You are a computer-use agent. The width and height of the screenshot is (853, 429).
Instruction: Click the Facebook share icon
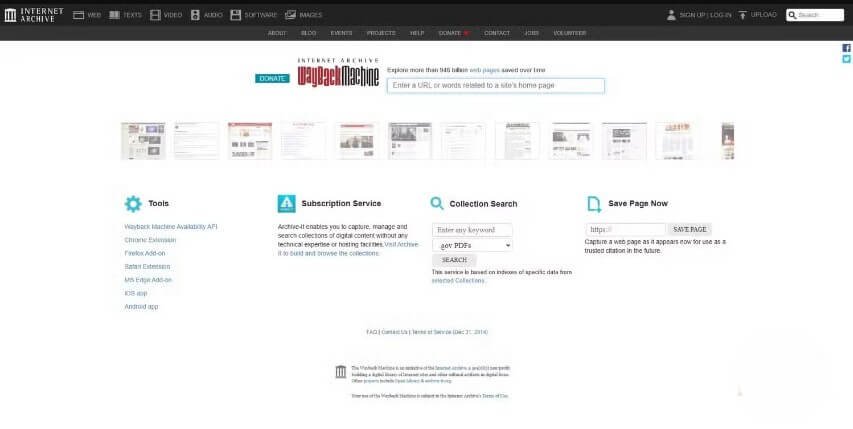point(847,48)
